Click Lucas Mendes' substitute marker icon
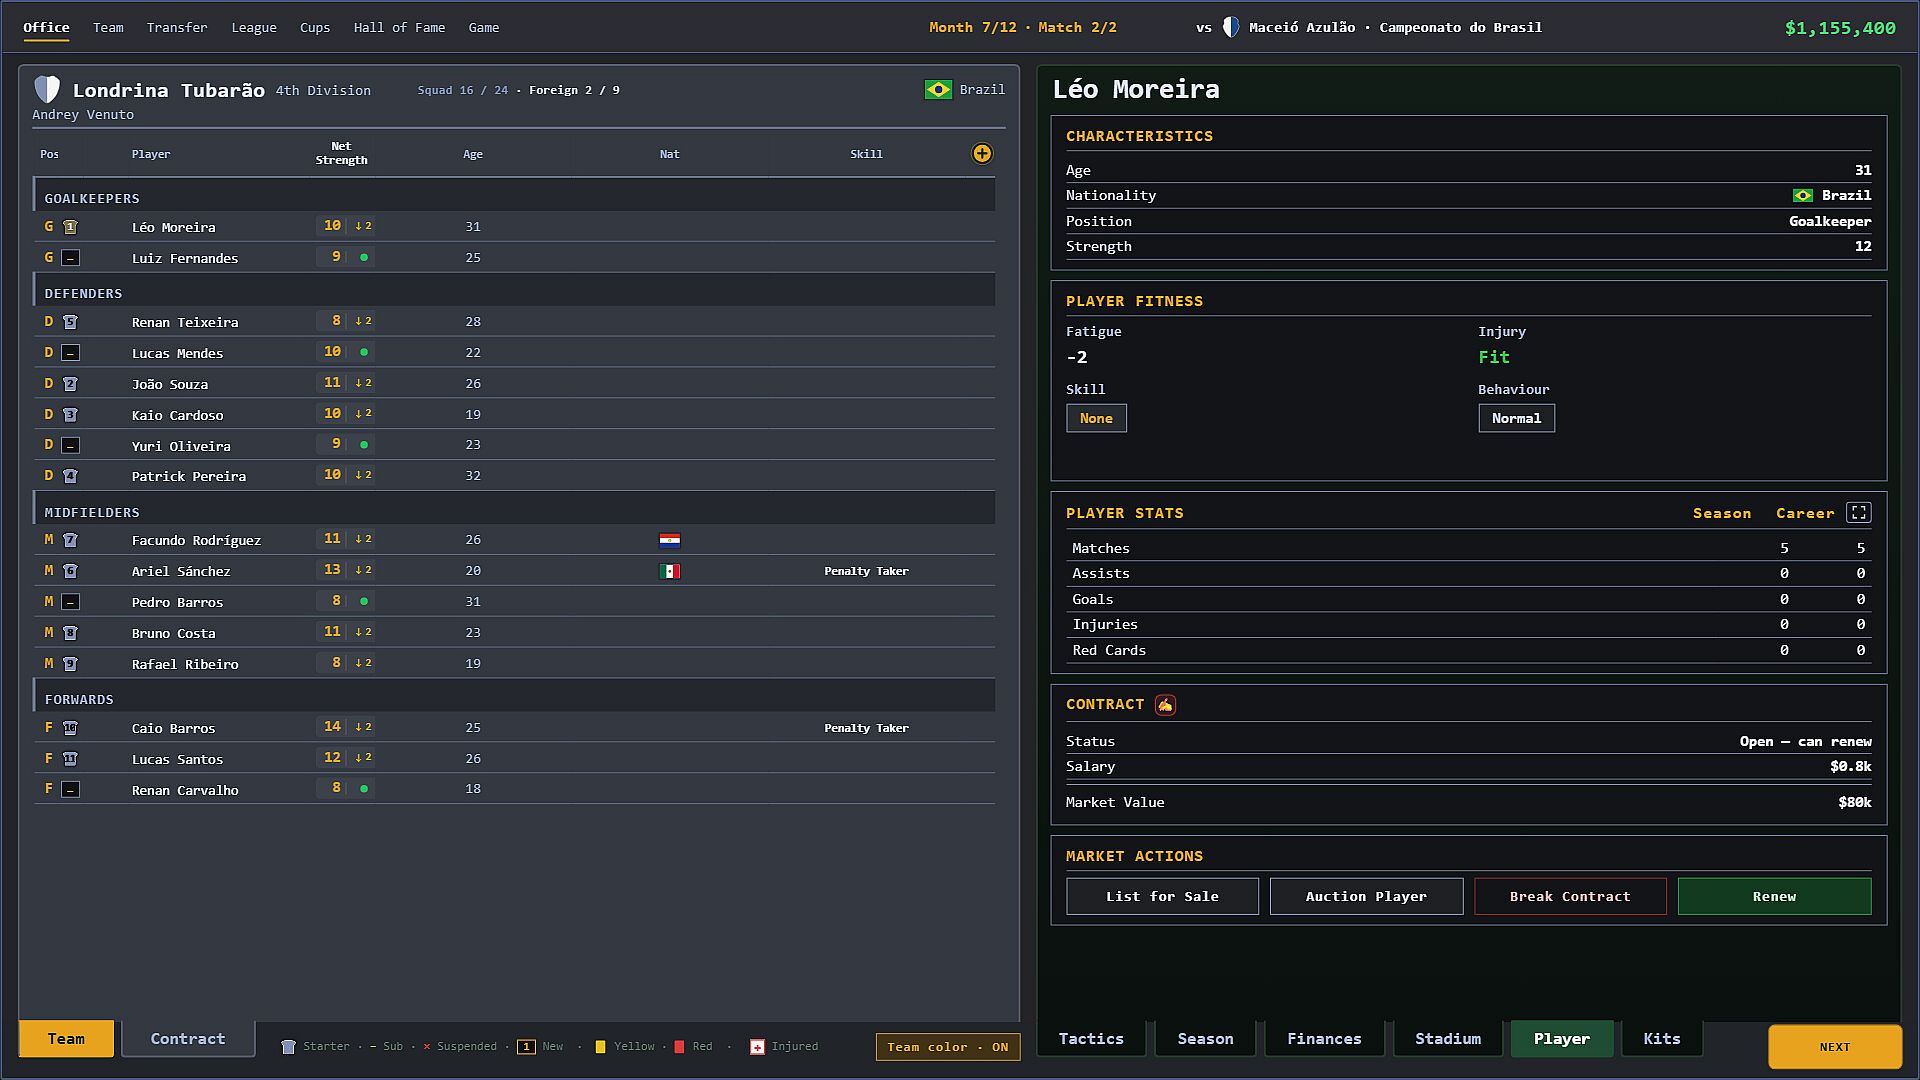The width and height of the screenshot is (1920, 1080). tap(70, 353)
